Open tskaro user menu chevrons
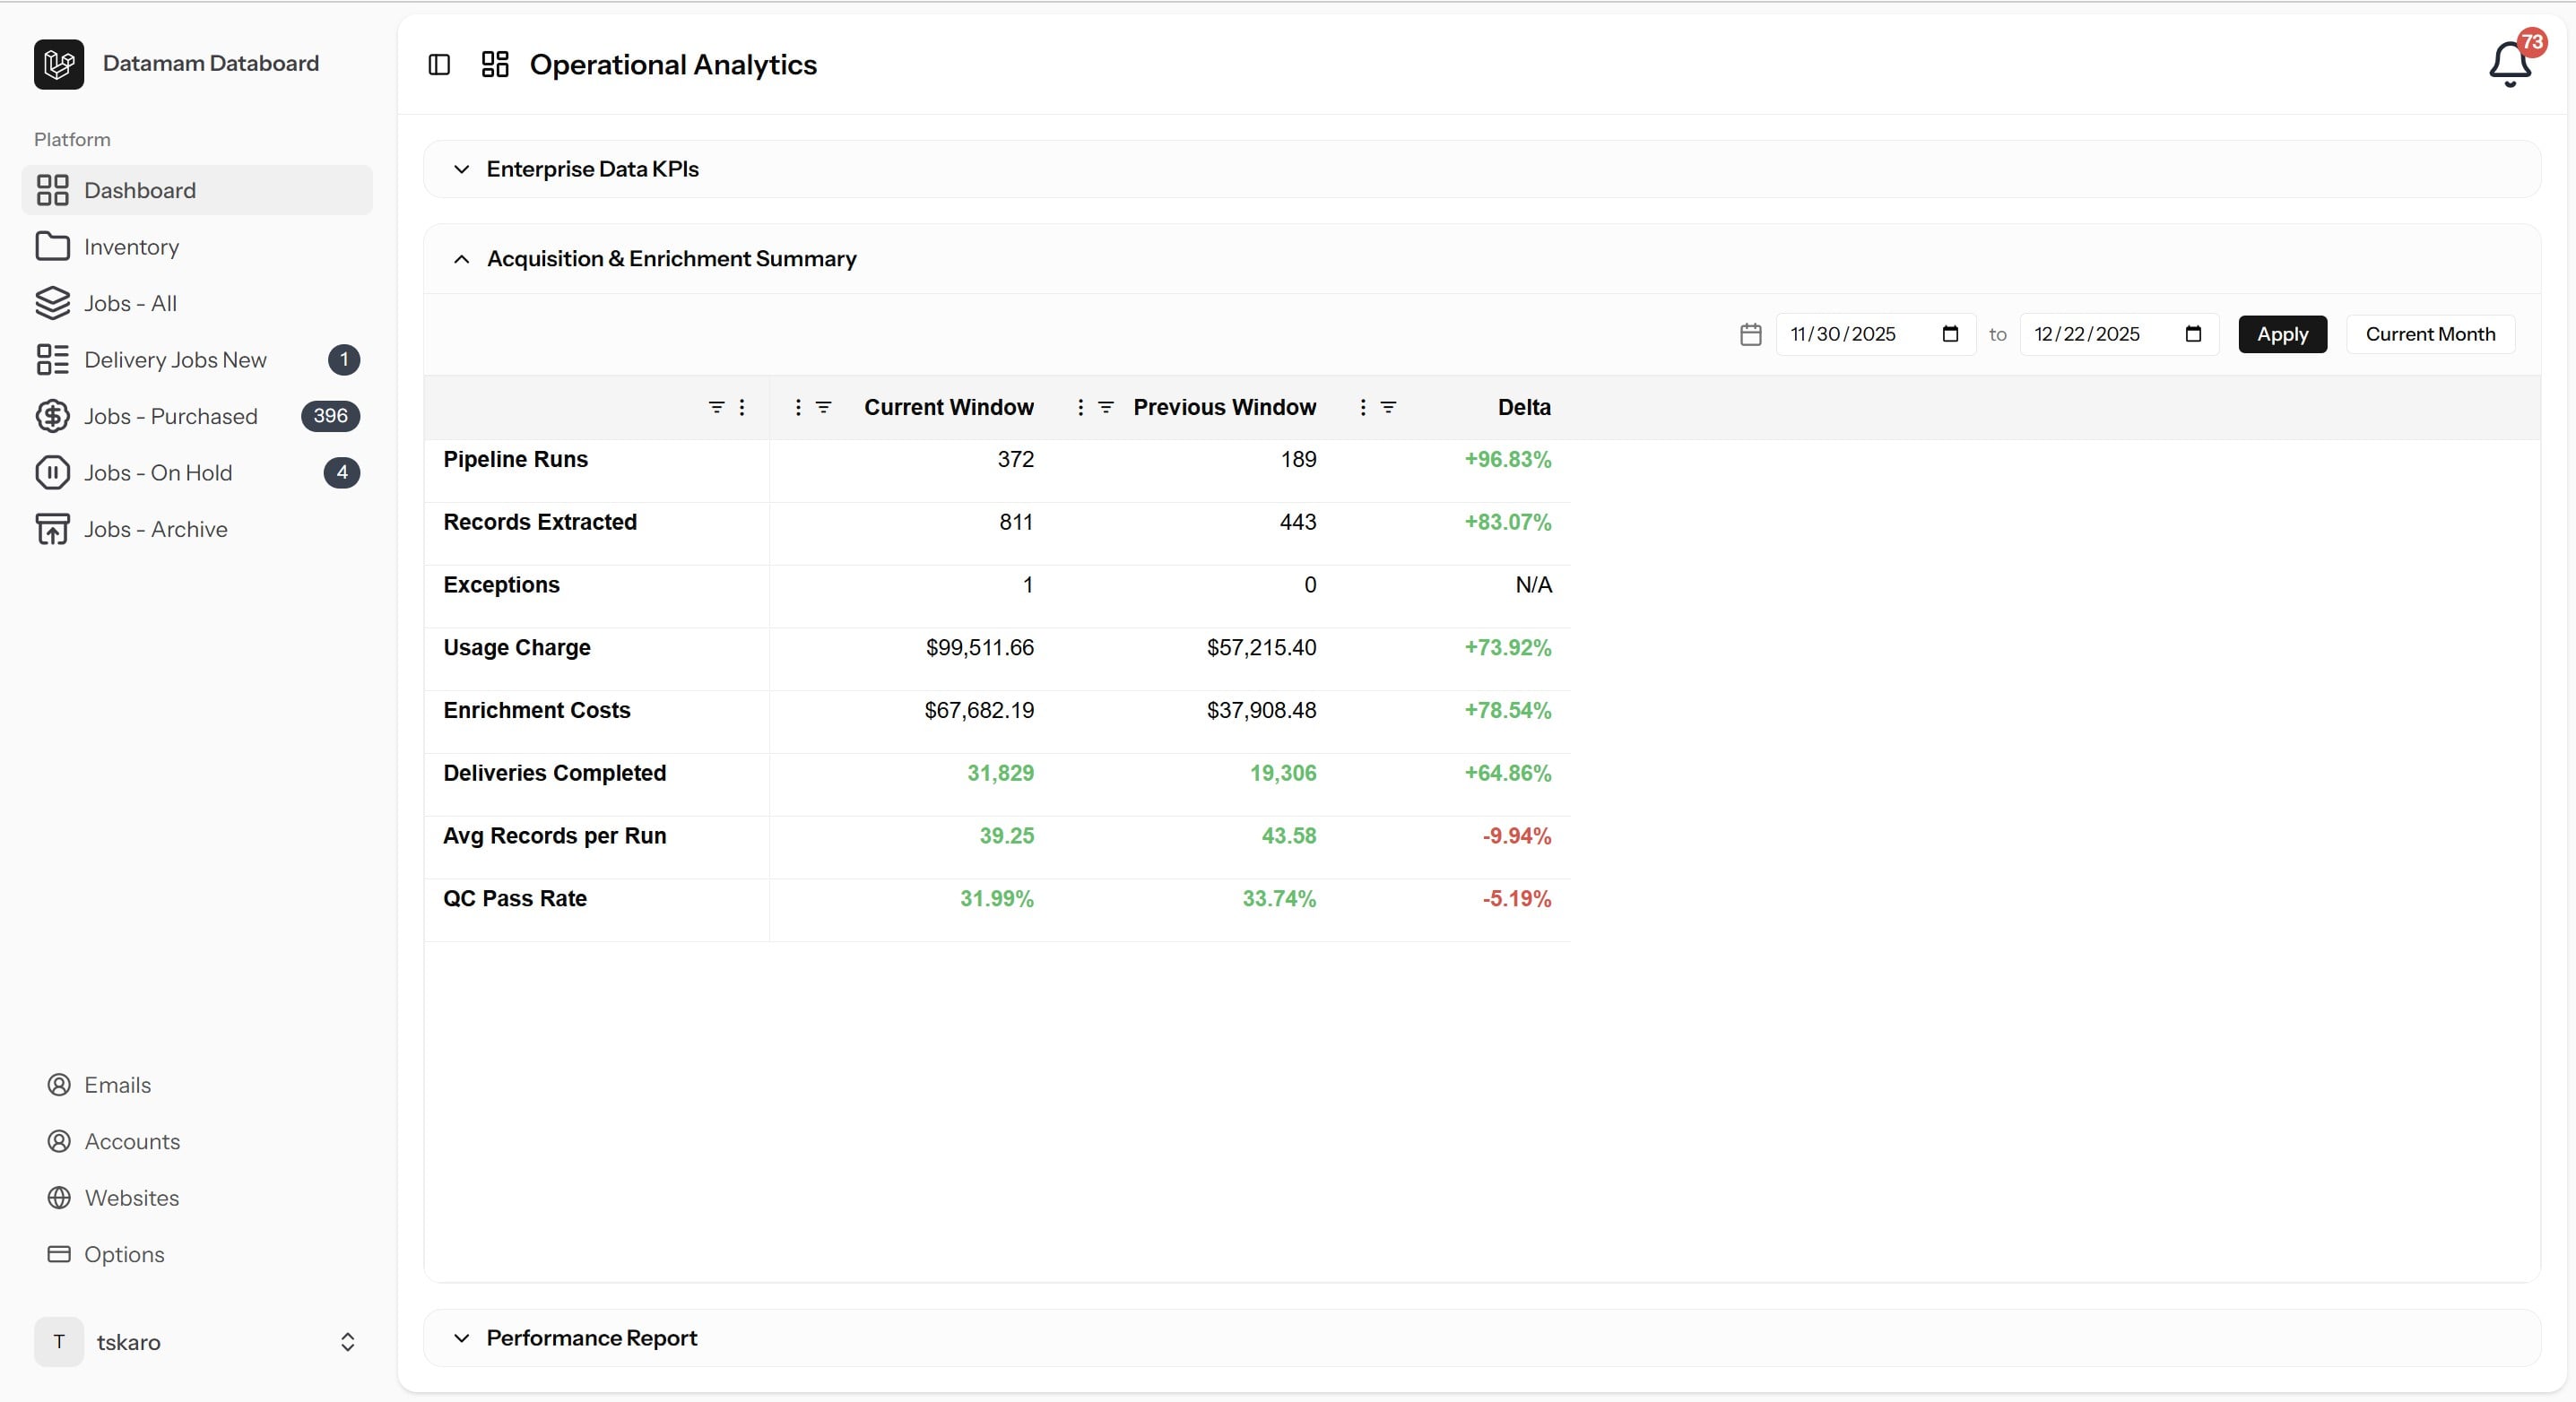 [347, 1342]
